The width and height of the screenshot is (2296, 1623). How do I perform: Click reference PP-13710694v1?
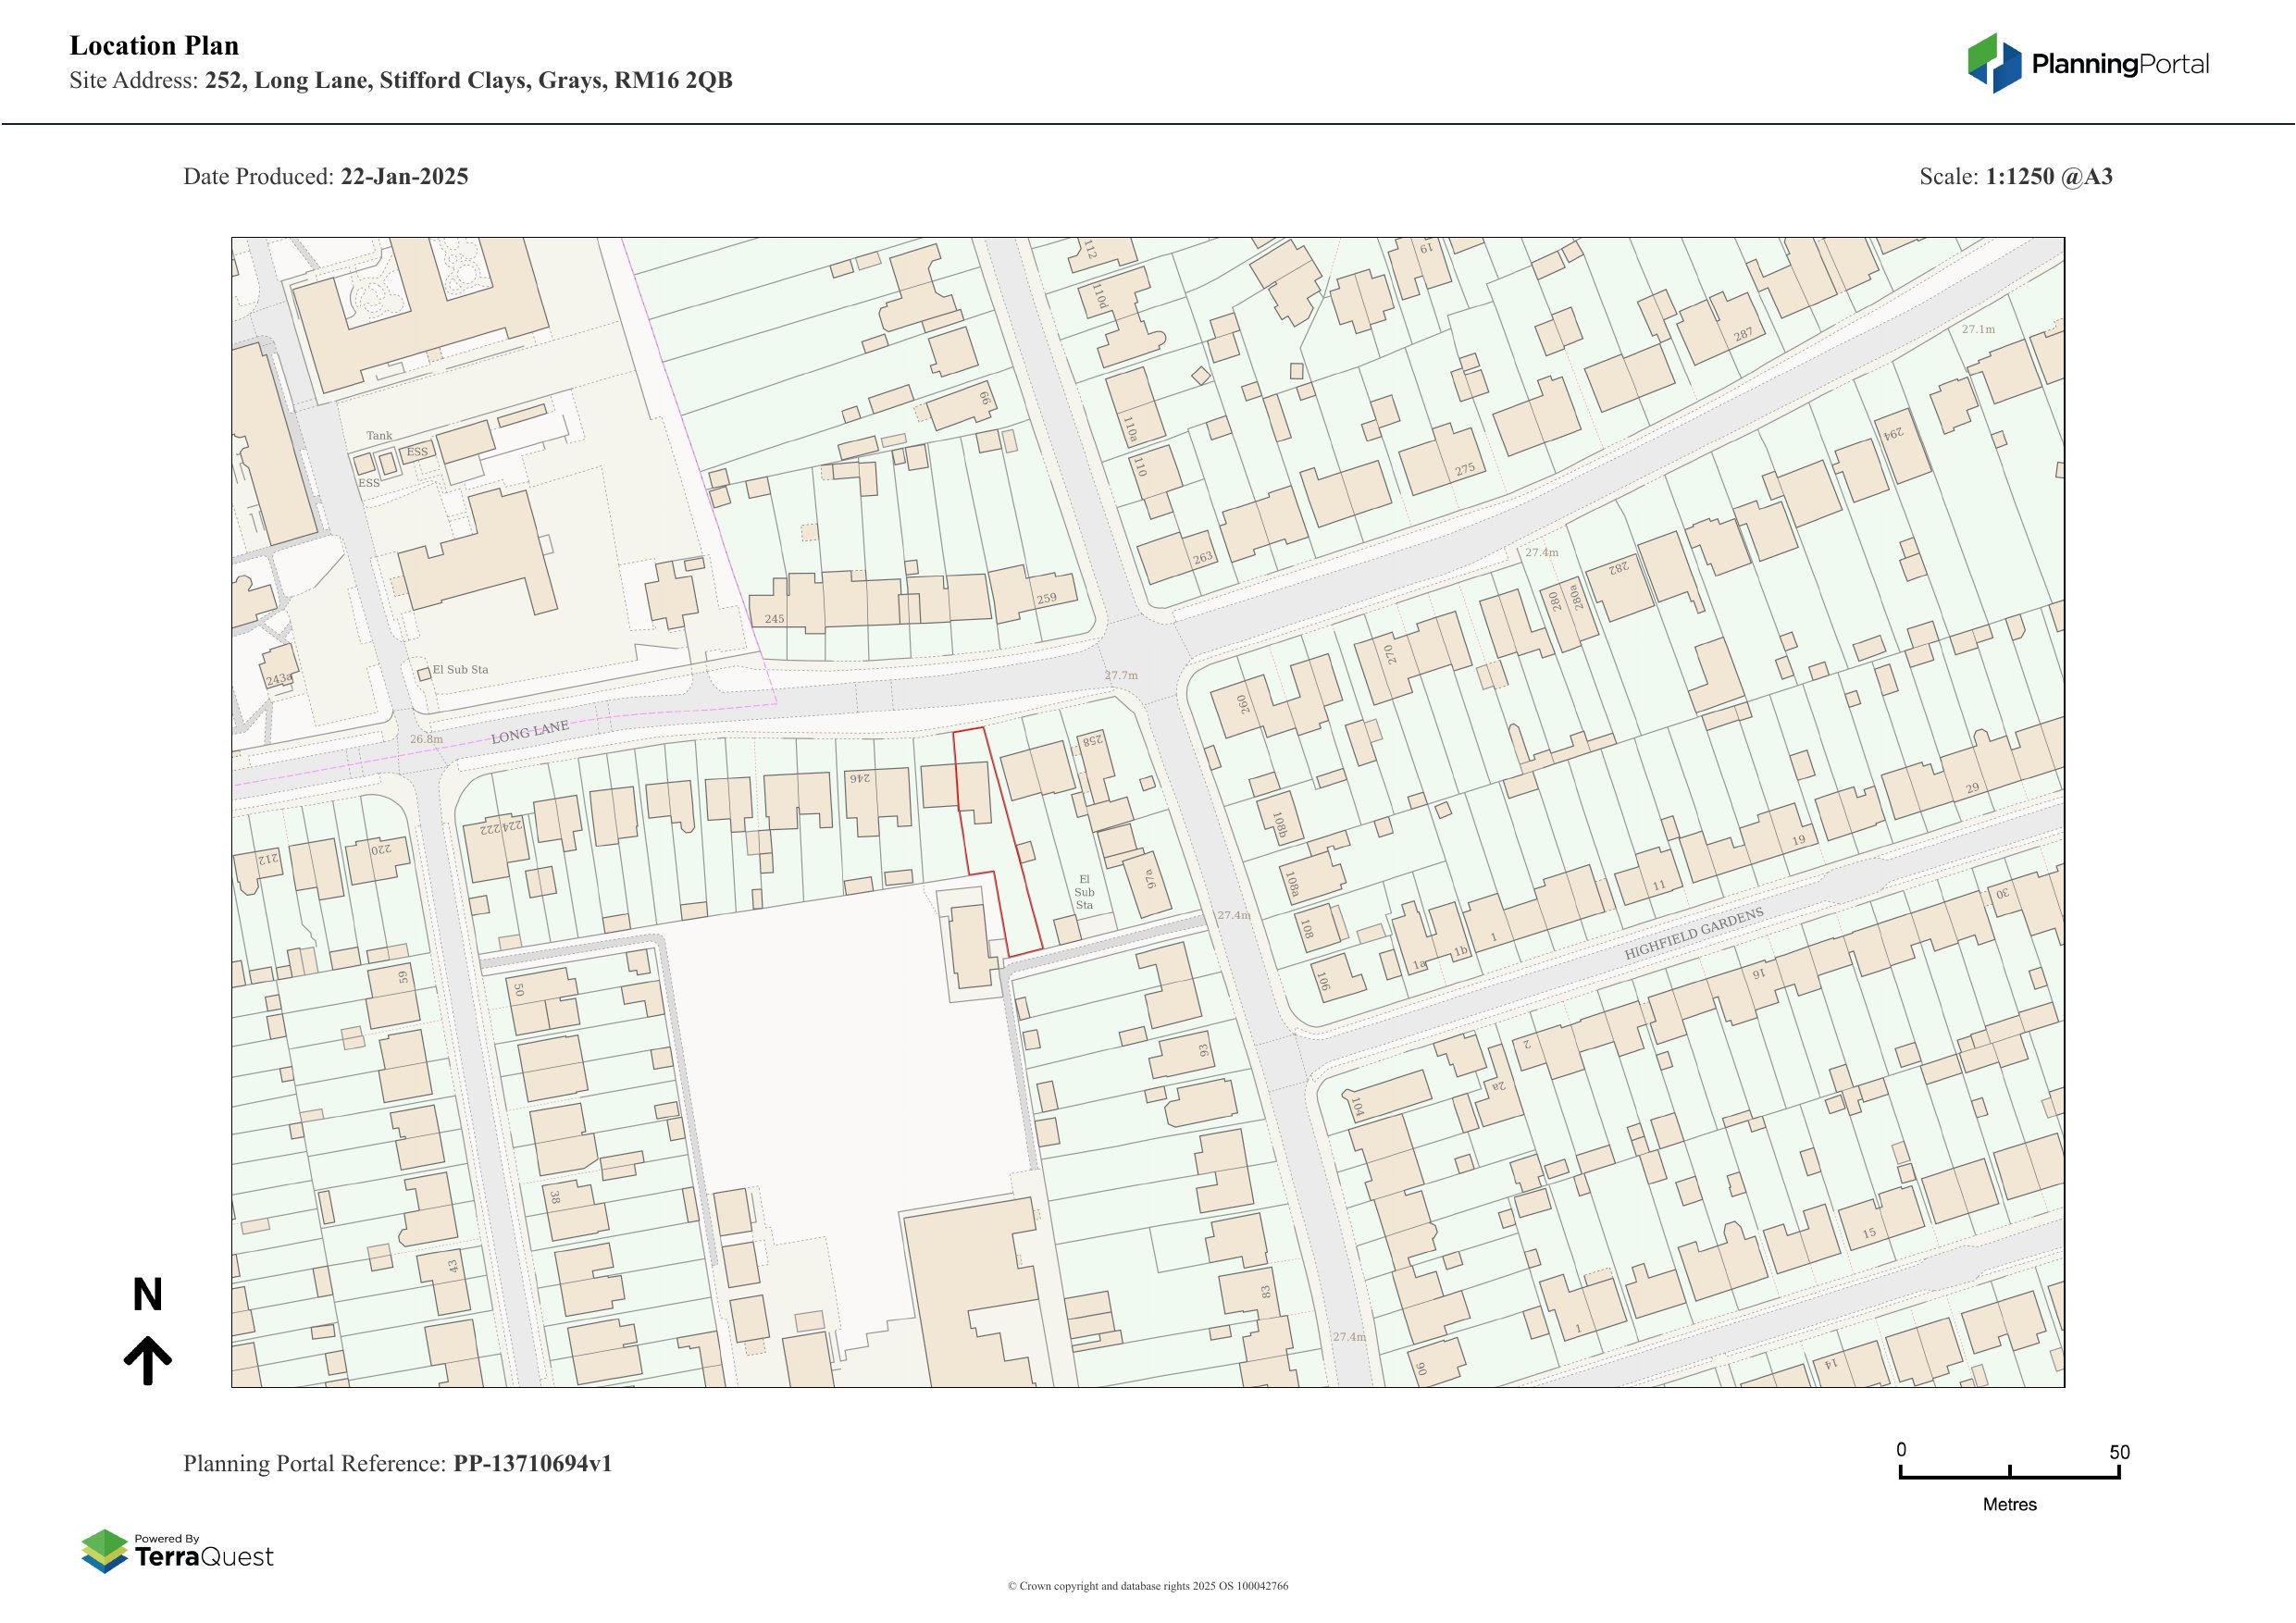(x=532, y=1464)
